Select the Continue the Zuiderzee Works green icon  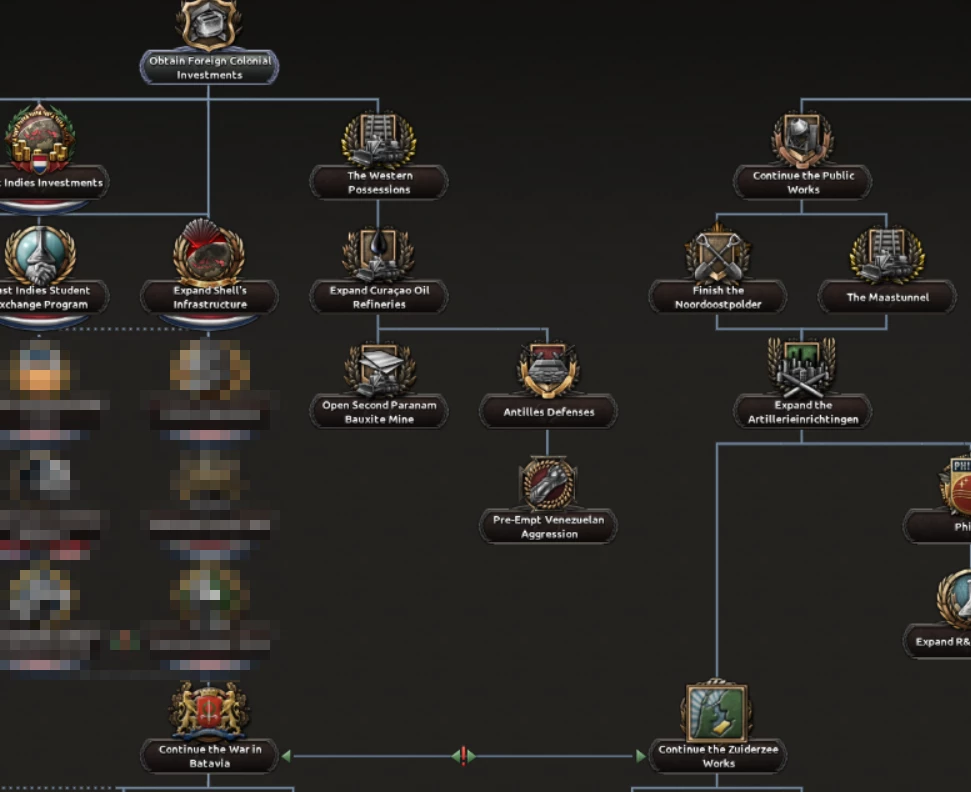pyautogui.click(x=717, y=710)
